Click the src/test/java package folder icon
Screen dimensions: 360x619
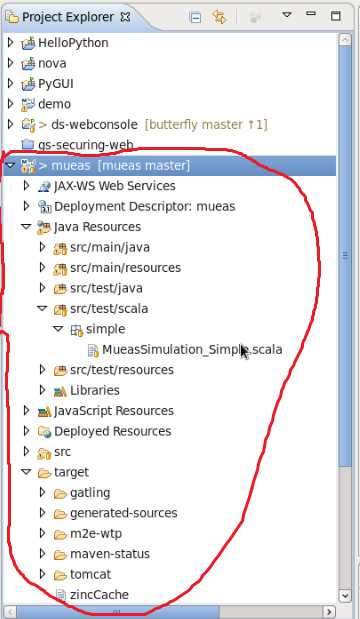click(60, 289)
